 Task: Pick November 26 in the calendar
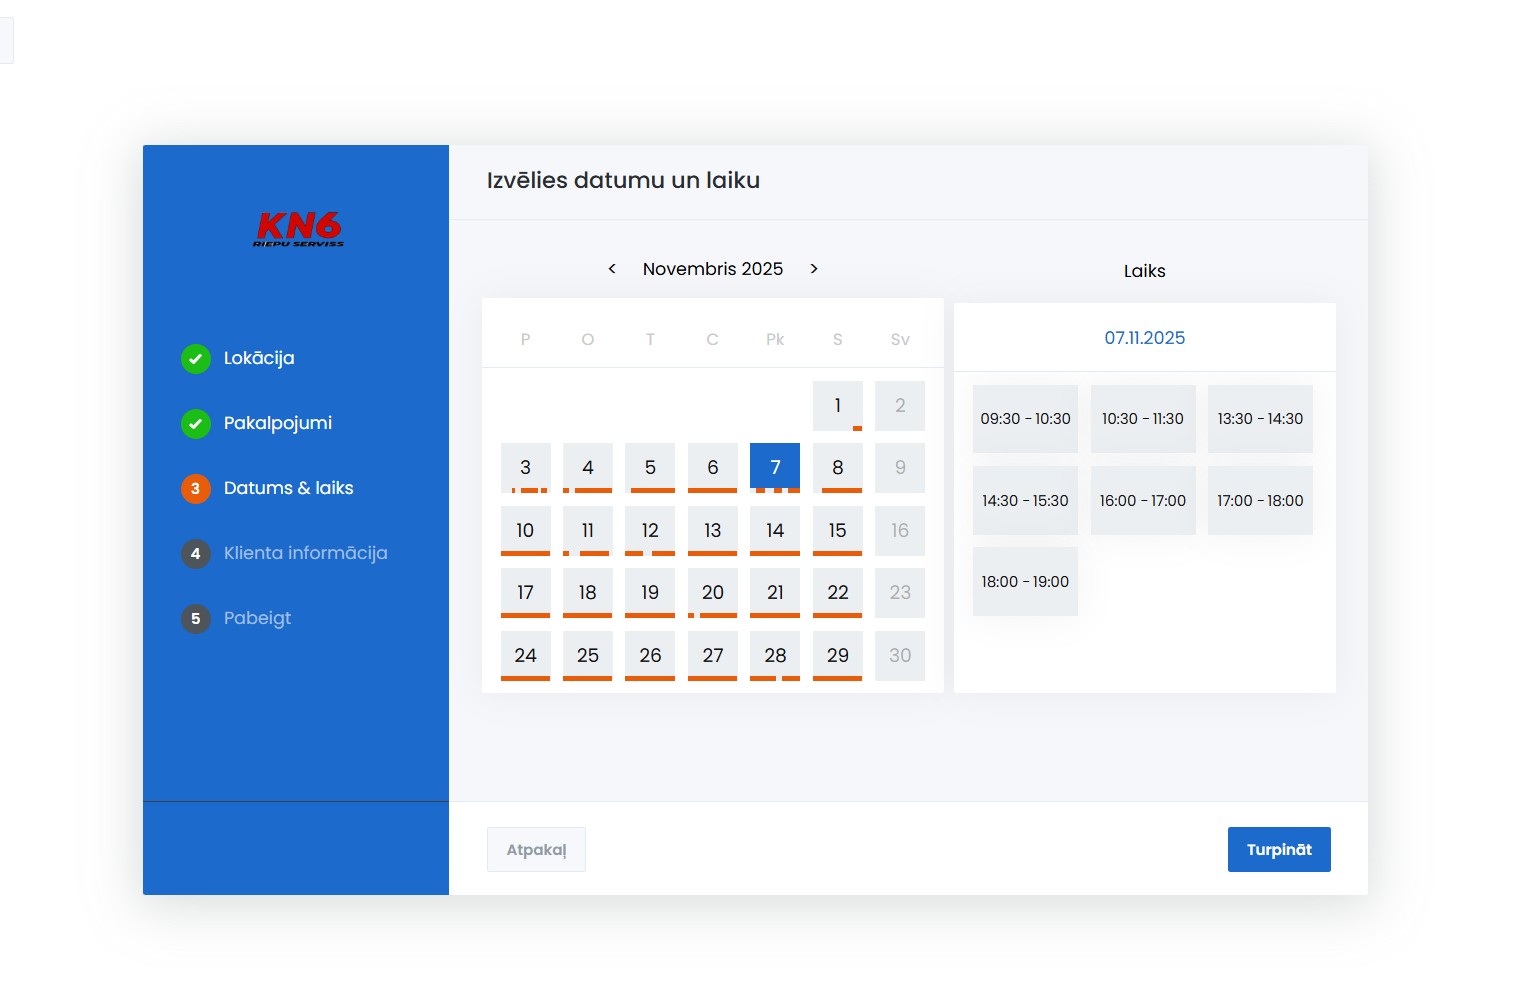pos(650,655)
